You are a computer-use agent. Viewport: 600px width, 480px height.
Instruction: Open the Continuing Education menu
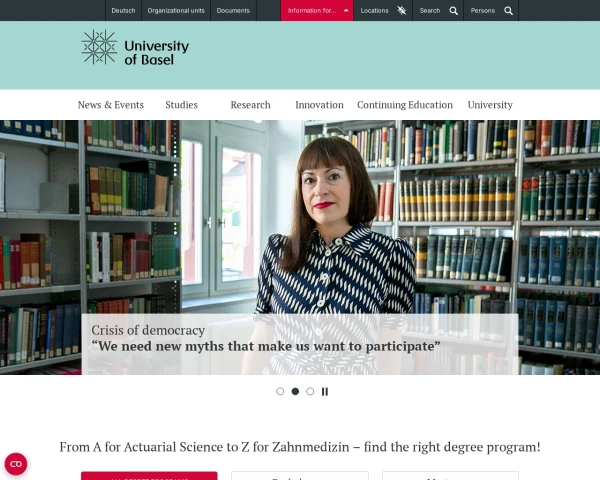click(405, 105)
